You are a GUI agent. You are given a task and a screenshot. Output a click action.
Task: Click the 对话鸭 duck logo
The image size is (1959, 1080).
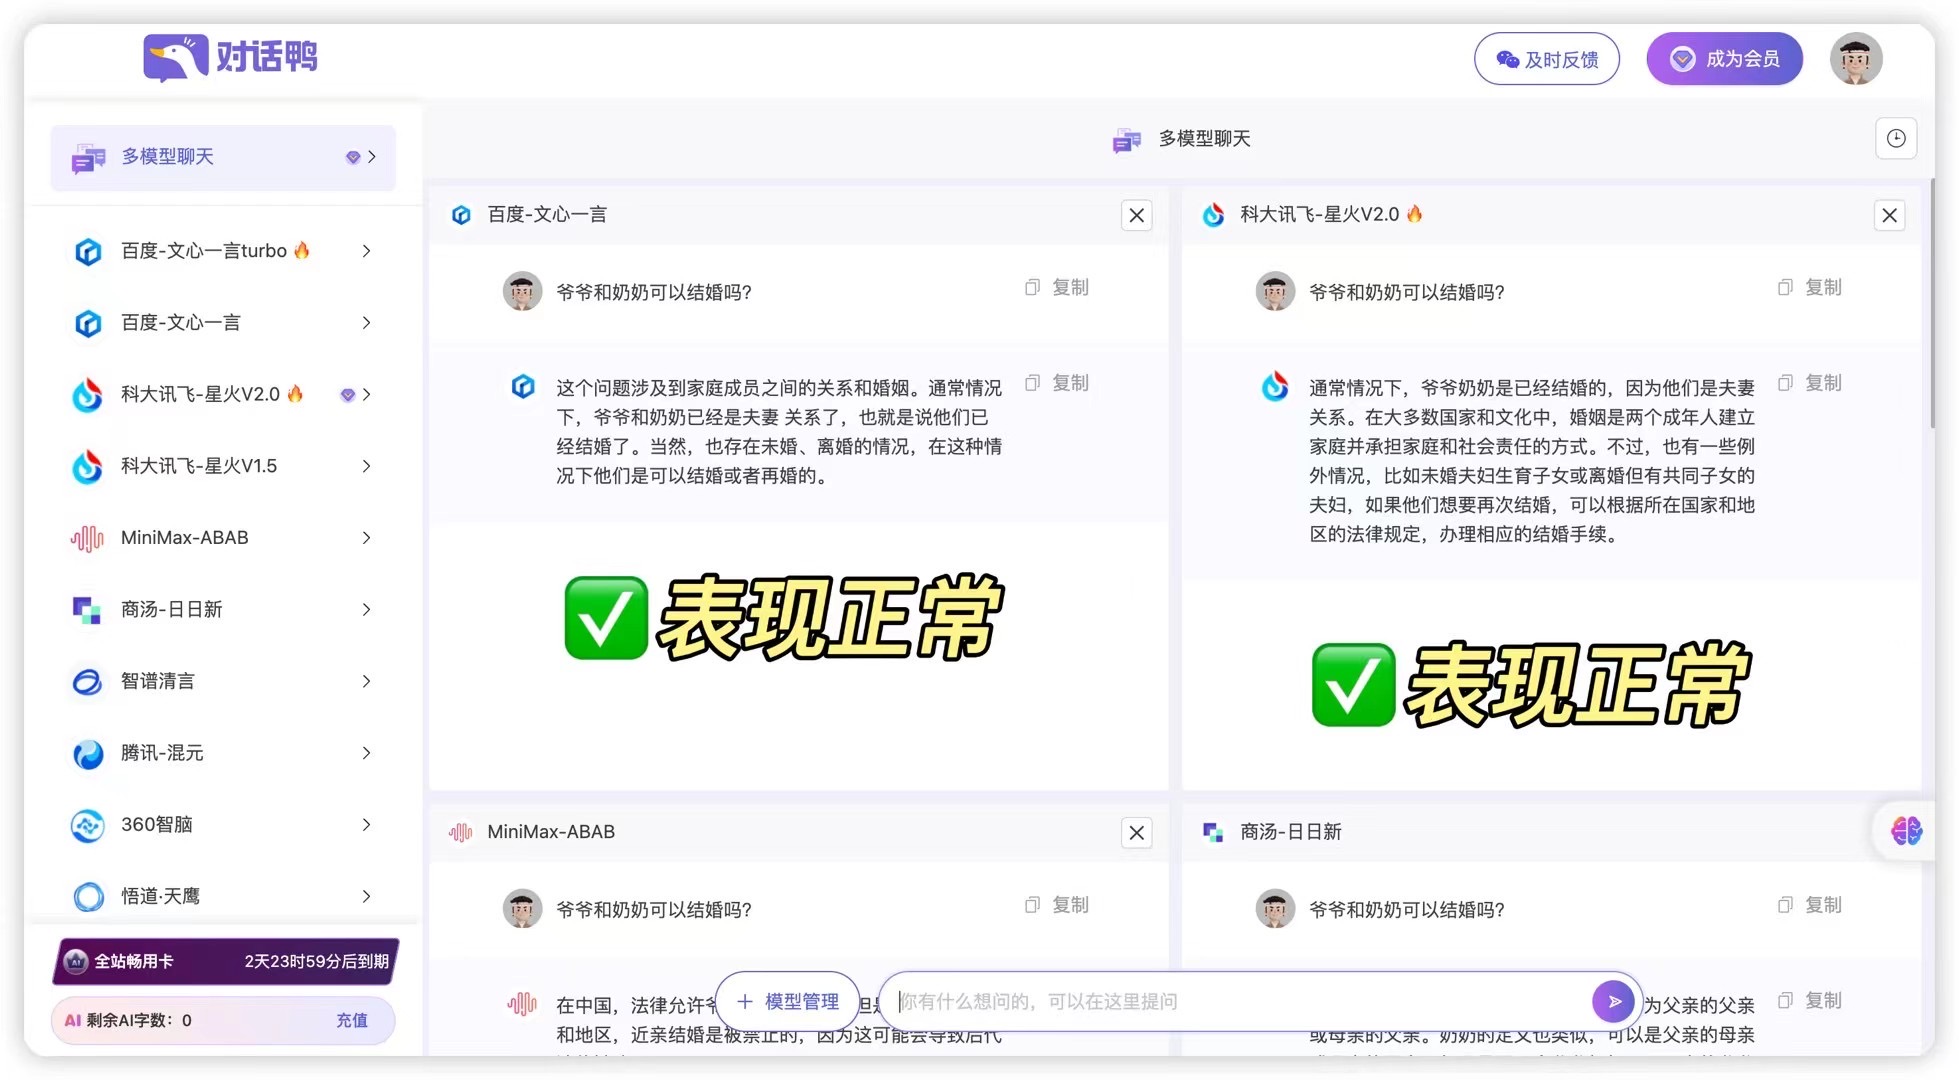pos(230,57)
